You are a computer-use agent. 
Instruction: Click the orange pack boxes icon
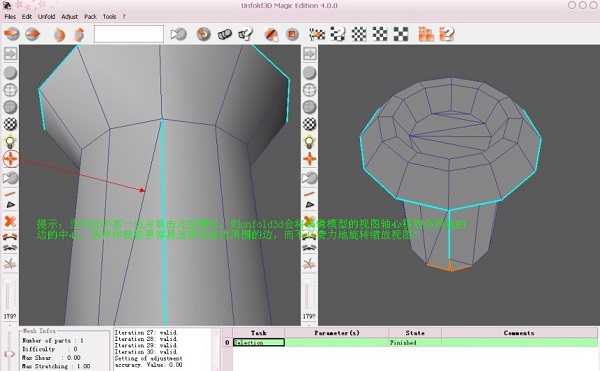[x=426, y=34]
